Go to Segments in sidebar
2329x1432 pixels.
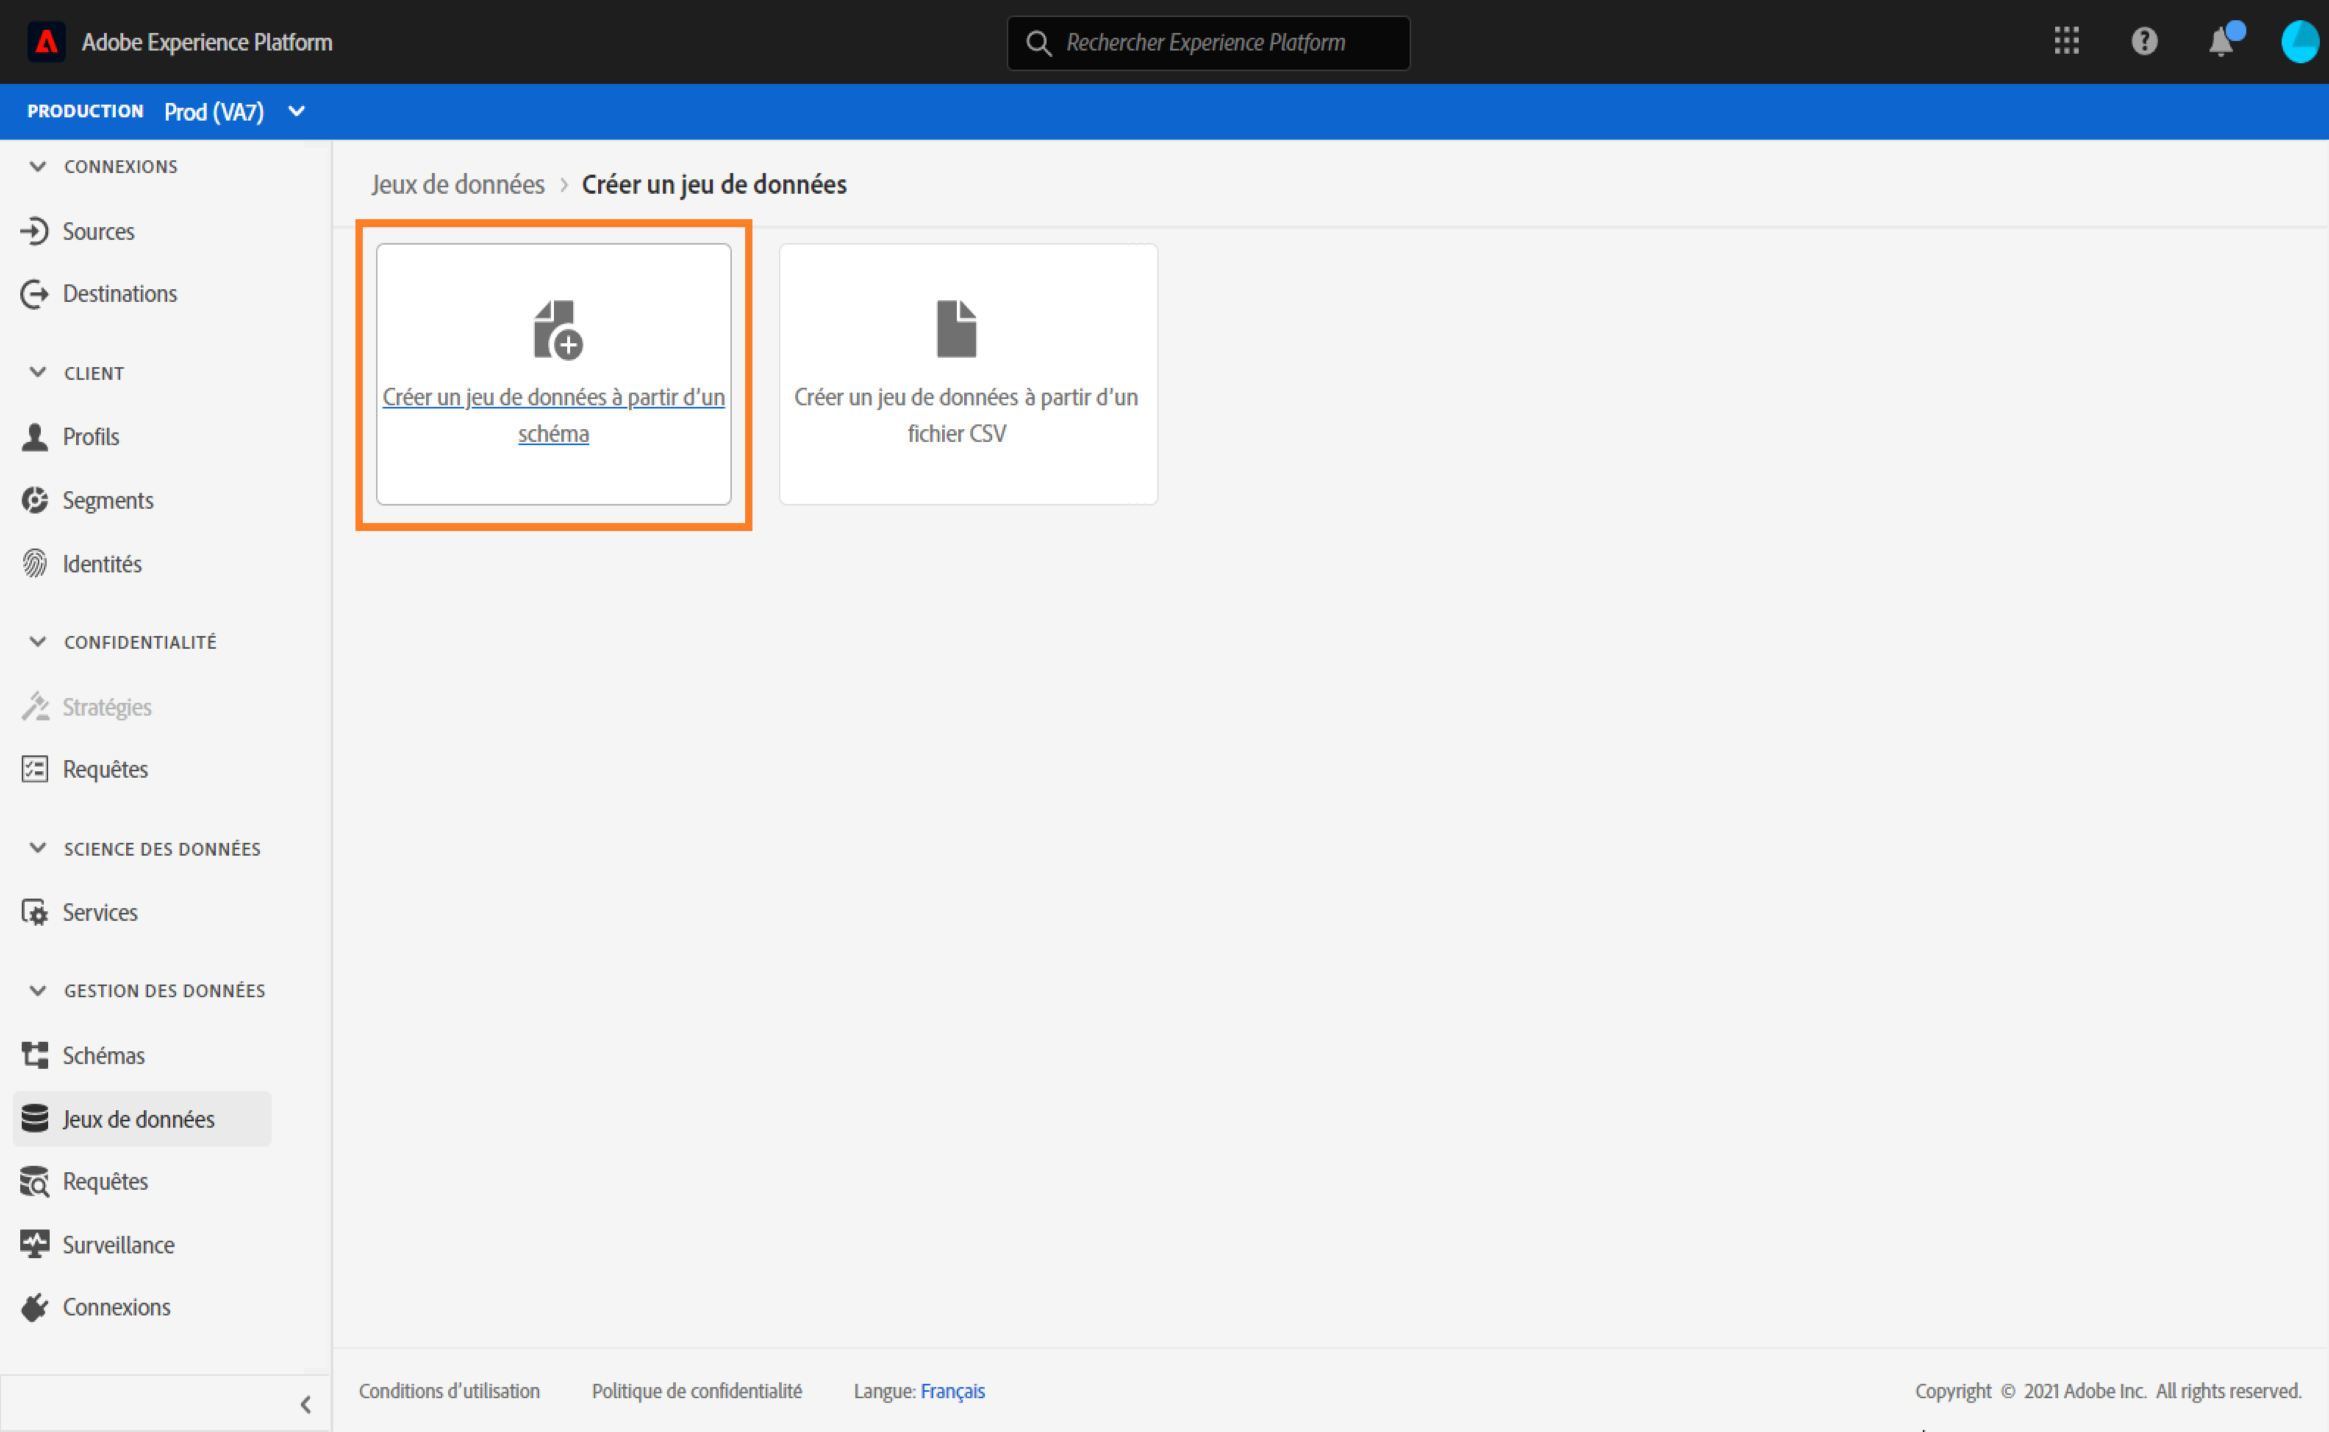click(107, 500)
